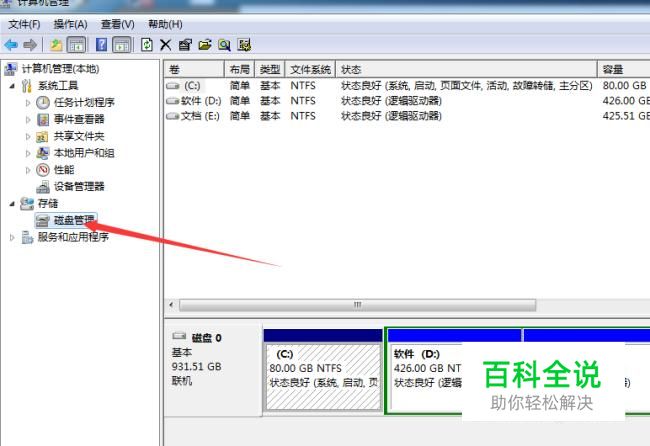Open the 帮助(H) menu
The image size is (650, 446).
(x=165, y=24)
